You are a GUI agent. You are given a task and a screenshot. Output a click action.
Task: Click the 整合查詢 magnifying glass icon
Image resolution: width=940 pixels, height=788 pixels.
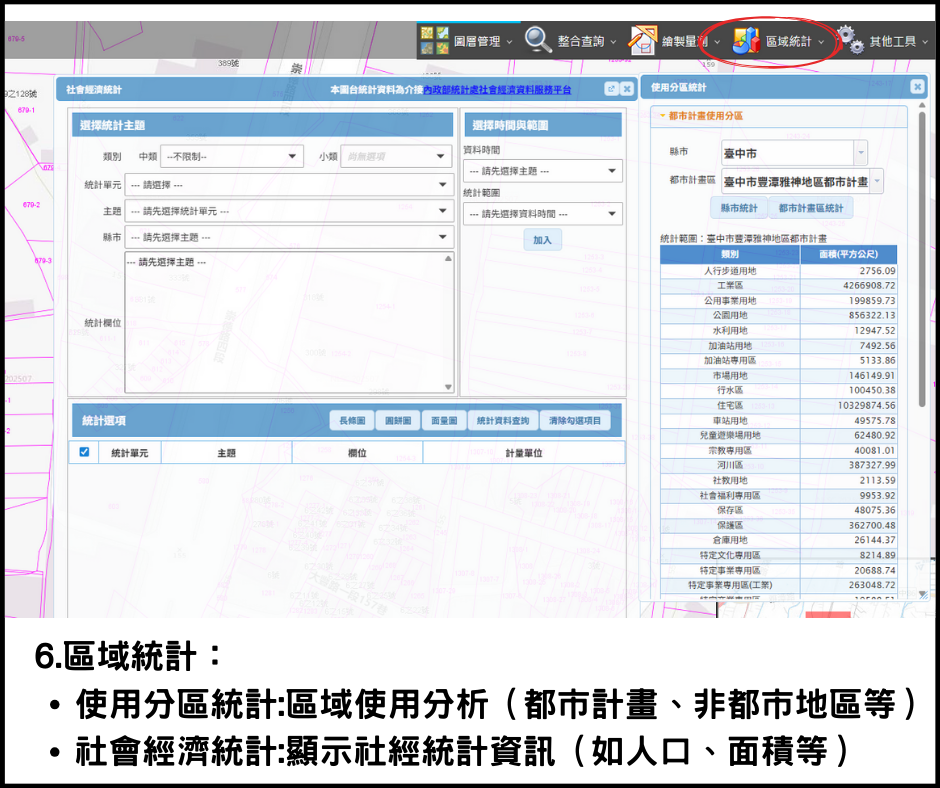coord(539,41)
